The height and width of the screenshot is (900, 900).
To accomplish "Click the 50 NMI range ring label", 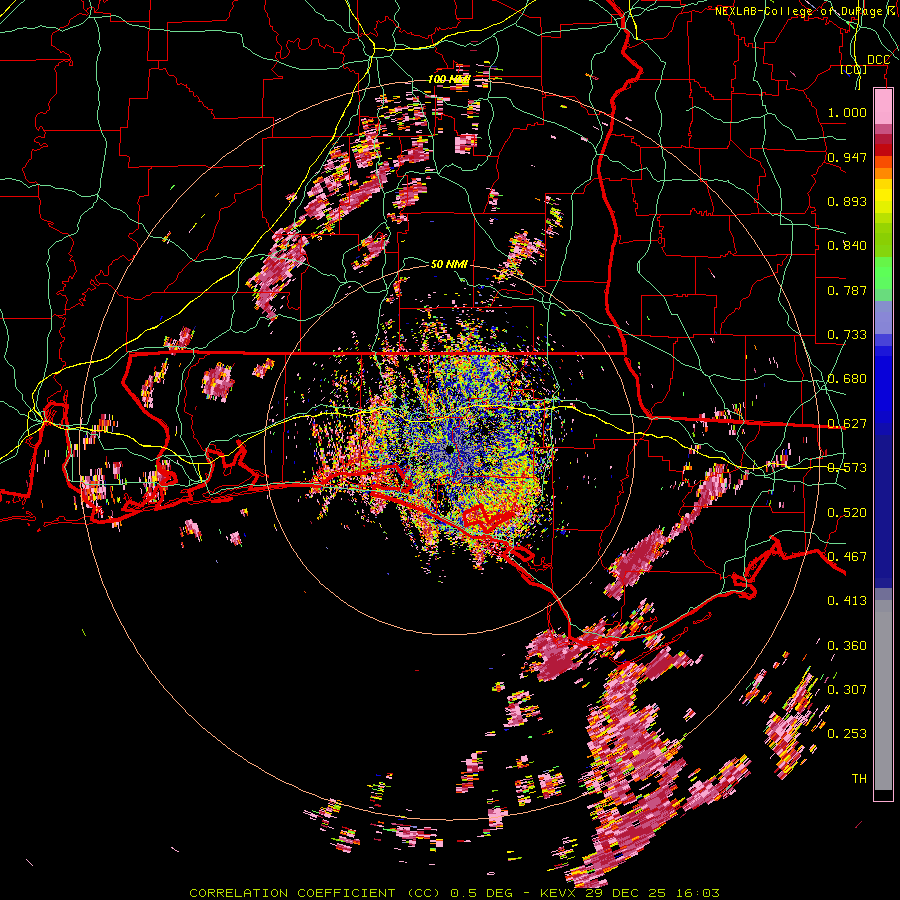I will point(449,264).
